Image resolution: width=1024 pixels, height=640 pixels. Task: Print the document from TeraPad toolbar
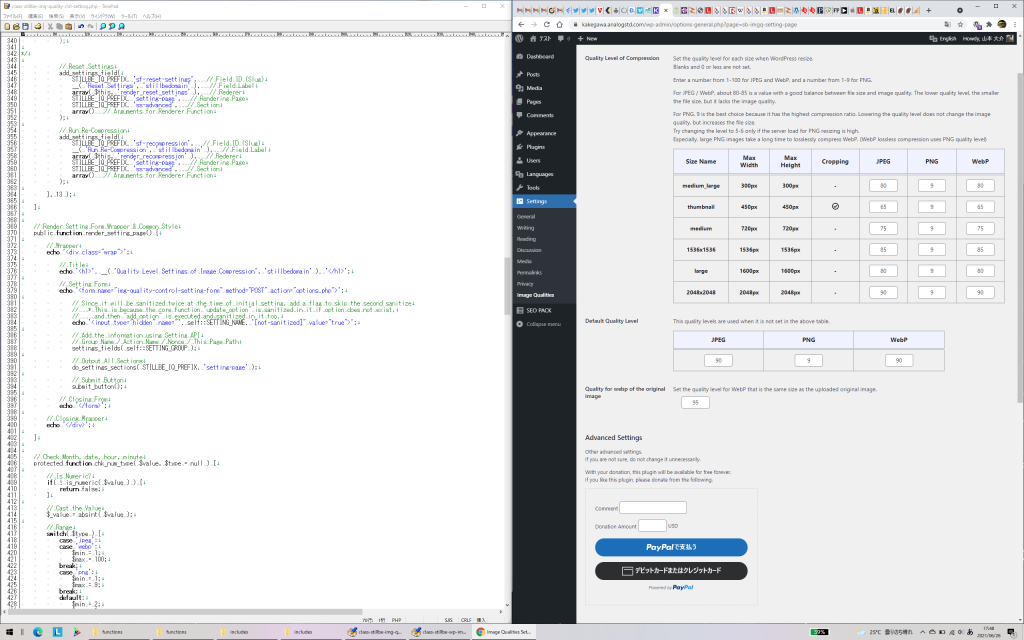pos(38,27)
